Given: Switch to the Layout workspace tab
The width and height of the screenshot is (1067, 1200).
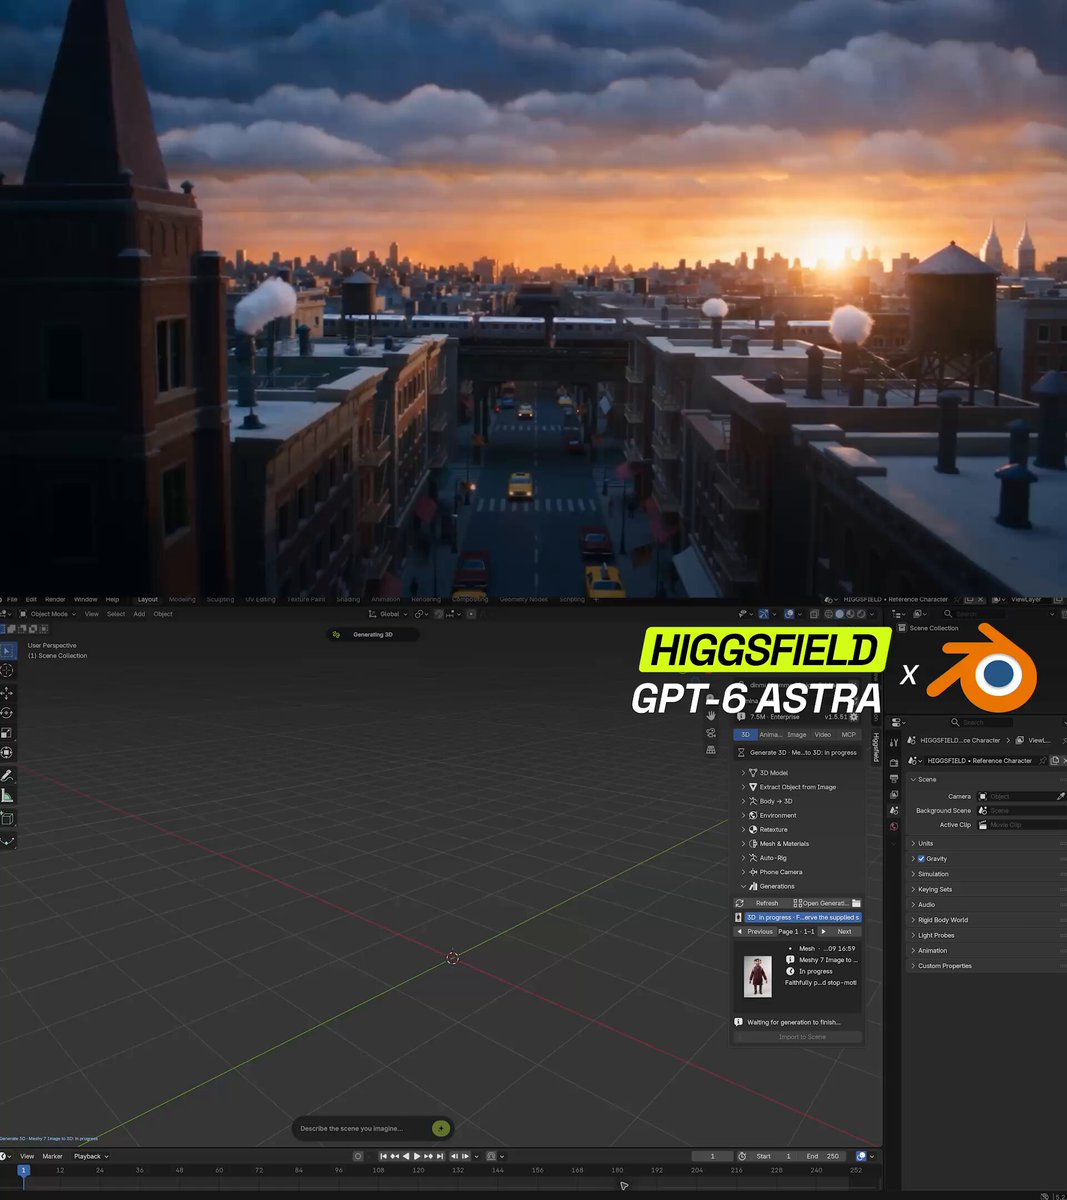Looking at the screenshot, I should 148,600.
